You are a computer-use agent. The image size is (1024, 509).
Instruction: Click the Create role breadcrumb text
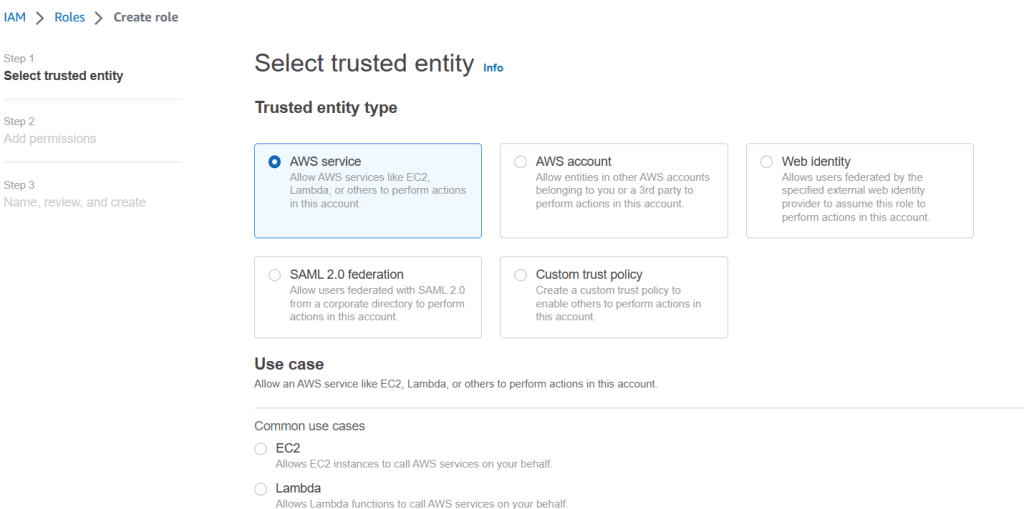pyautogui.click(x=145, y=17)
